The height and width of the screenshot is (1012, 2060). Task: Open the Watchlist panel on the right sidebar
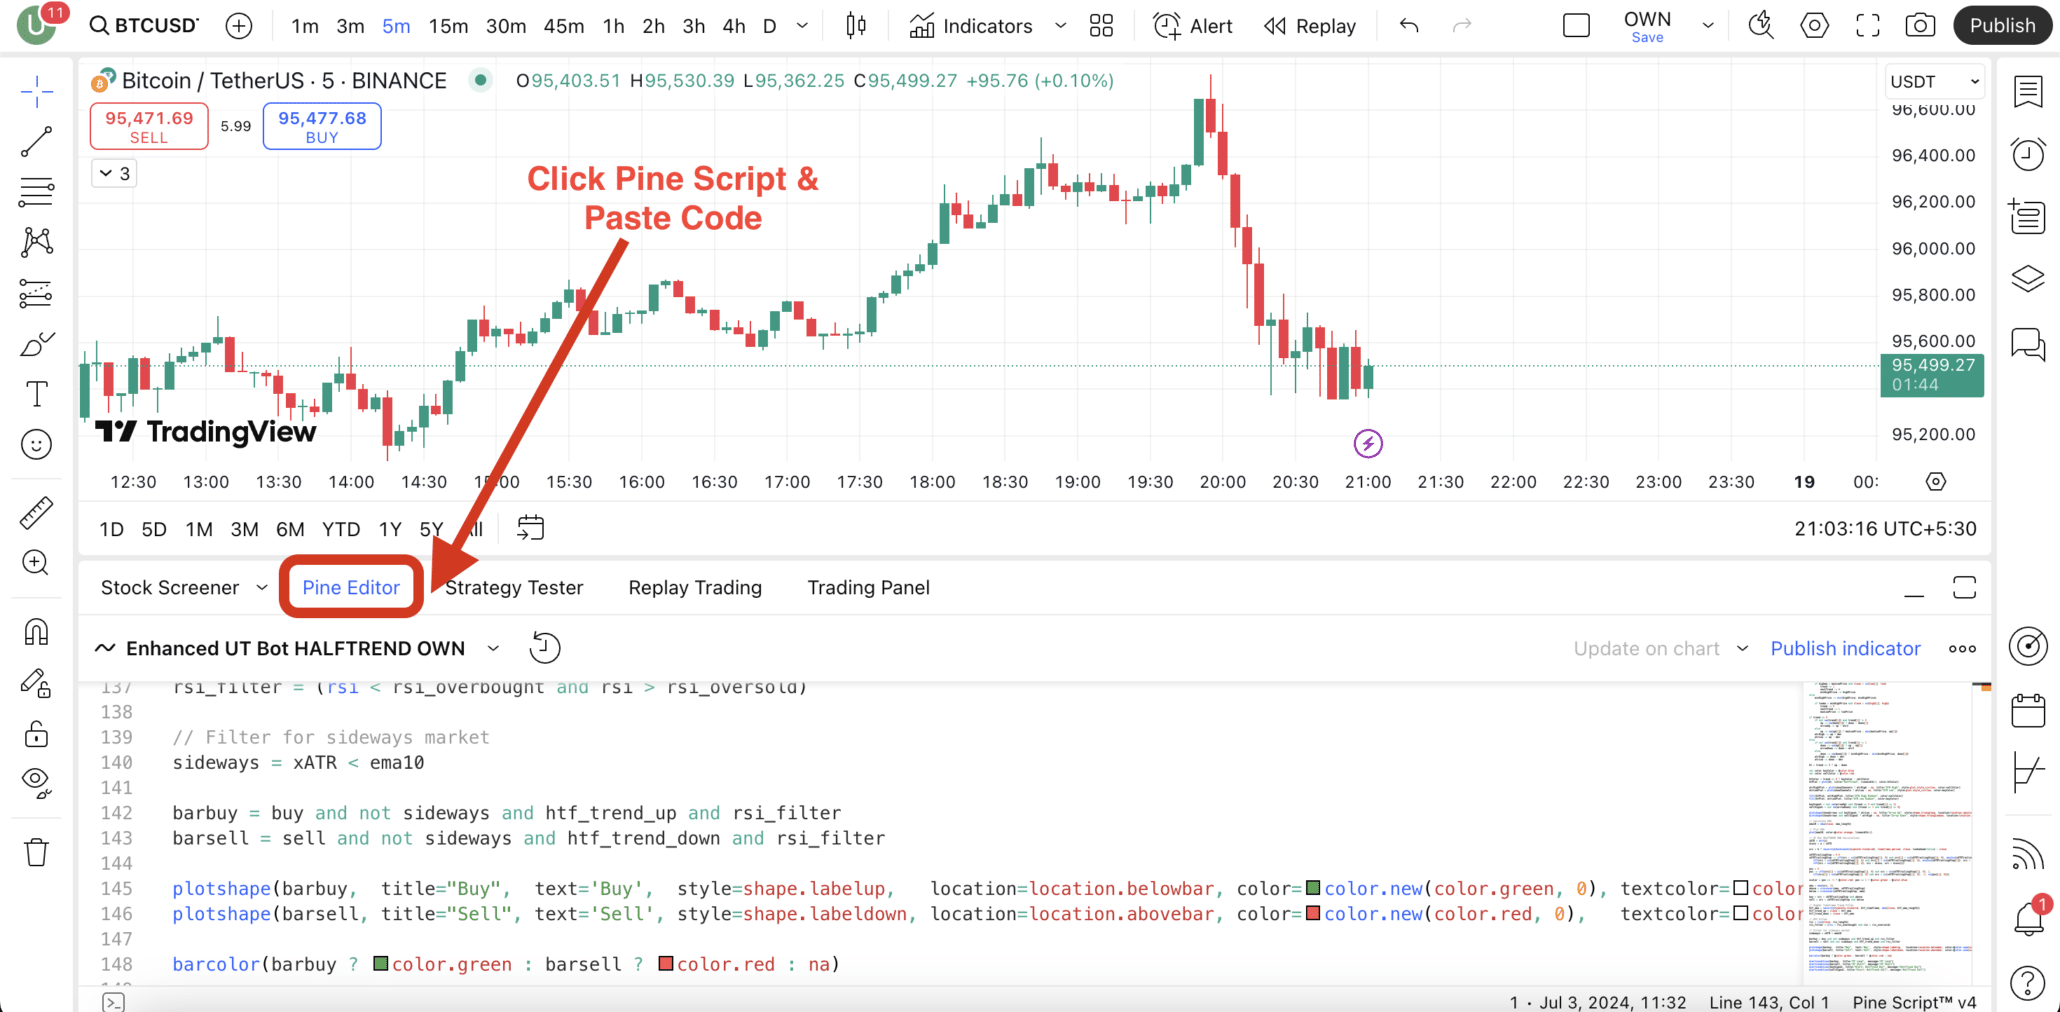click(x=2029, y=91)
